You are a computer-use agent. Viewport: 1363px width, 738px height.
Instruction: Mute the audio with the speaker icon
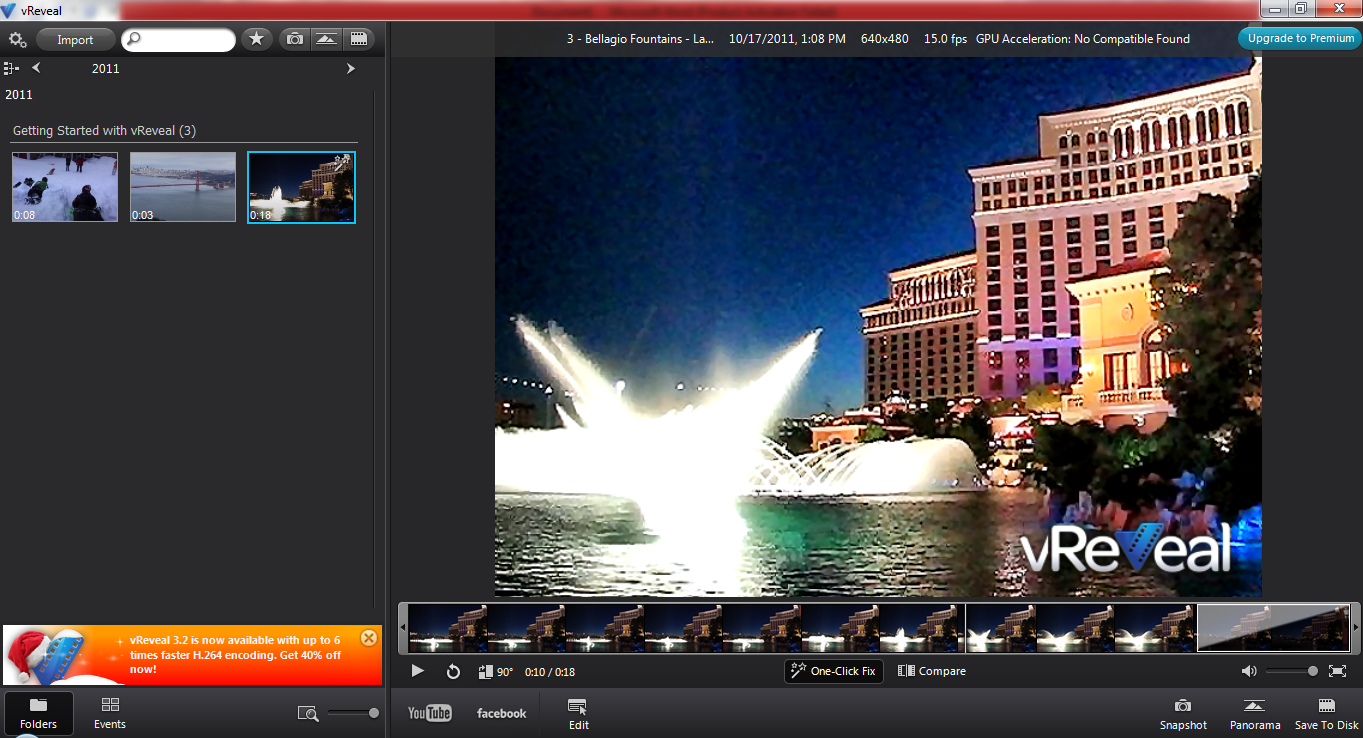pyautogui.click(x=1249, y=671)
